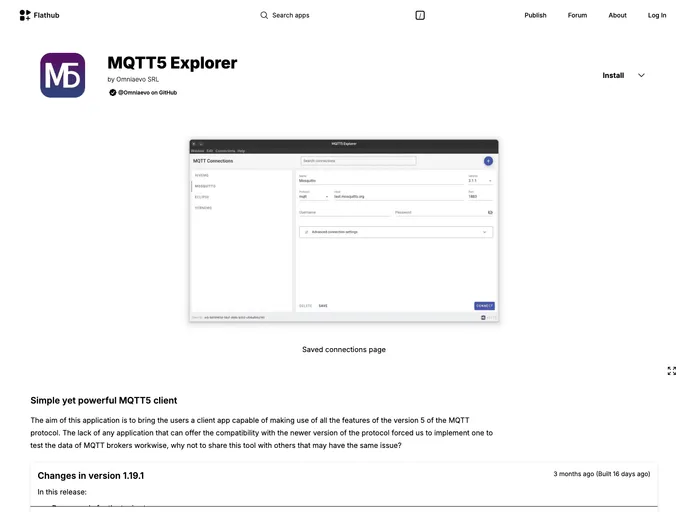Click Changes in version 1.19.1 heading

(91, 476)
